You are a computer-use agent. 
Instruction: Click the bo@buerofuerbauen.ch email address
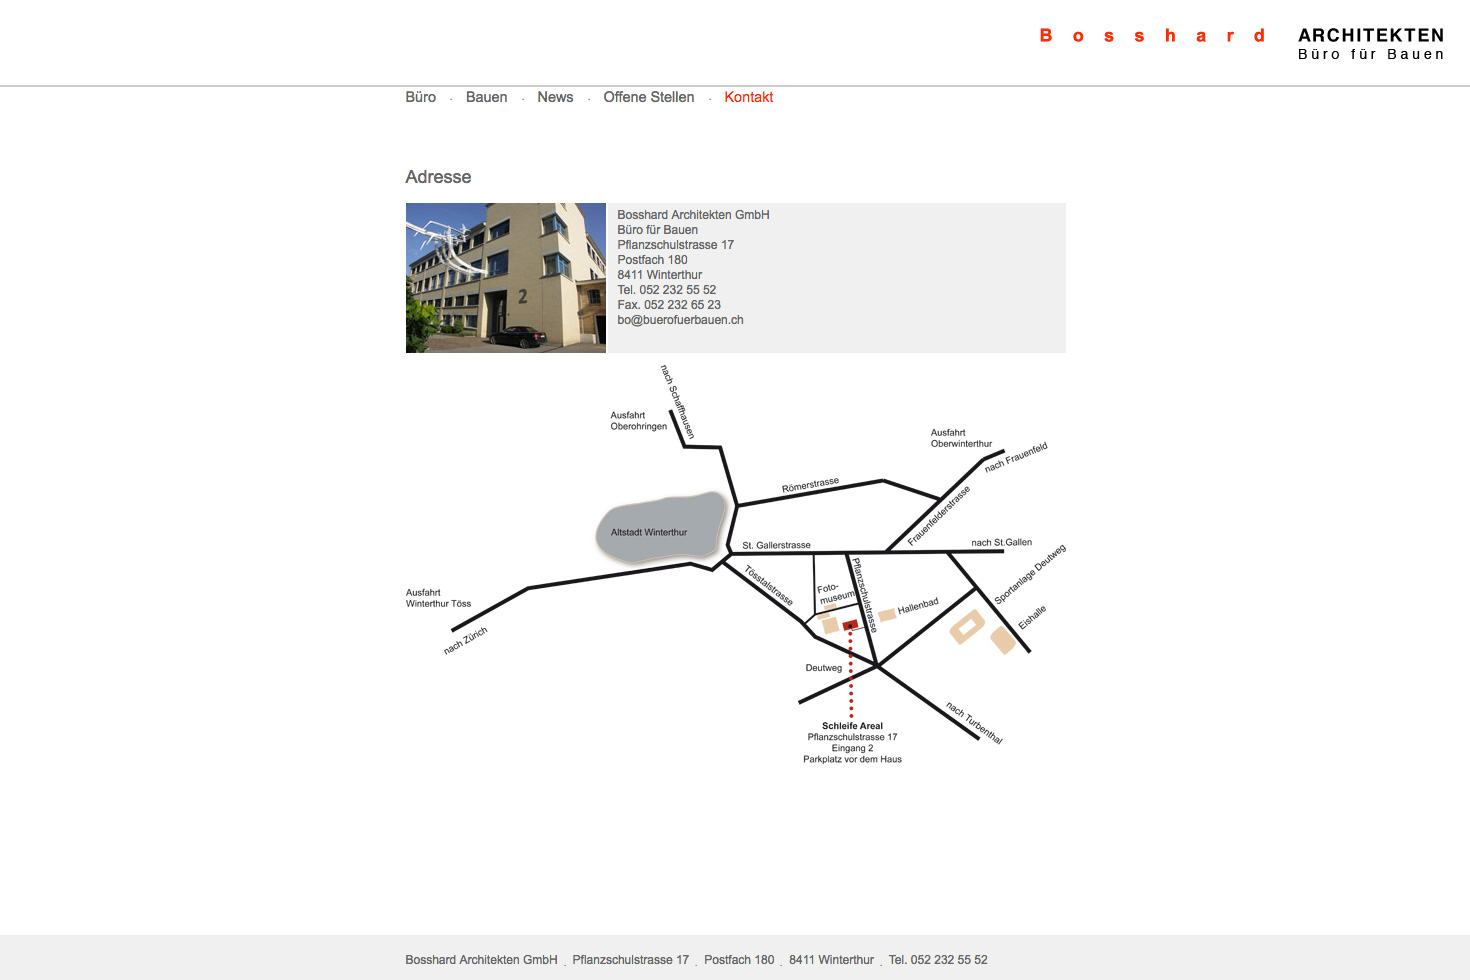click(x=680, y=320)
